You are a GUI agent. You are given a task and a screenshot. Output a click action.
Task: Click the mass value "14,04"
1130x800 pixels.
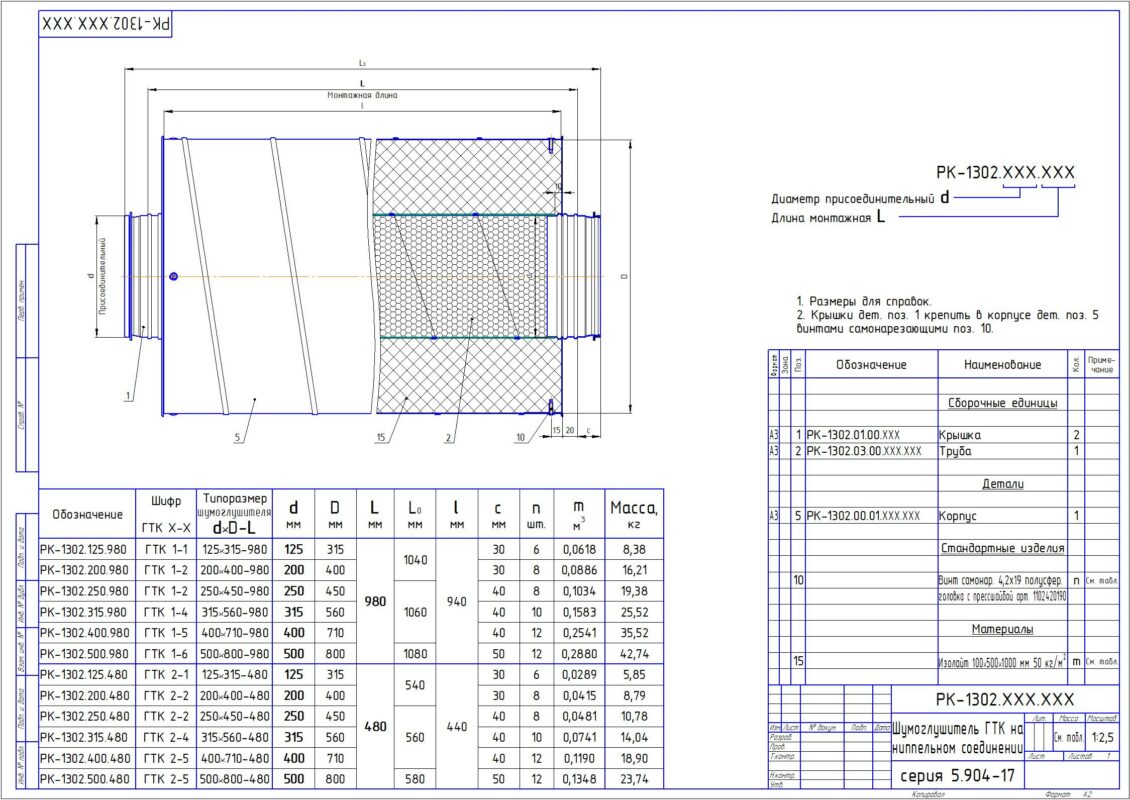(x=633, y=737)
